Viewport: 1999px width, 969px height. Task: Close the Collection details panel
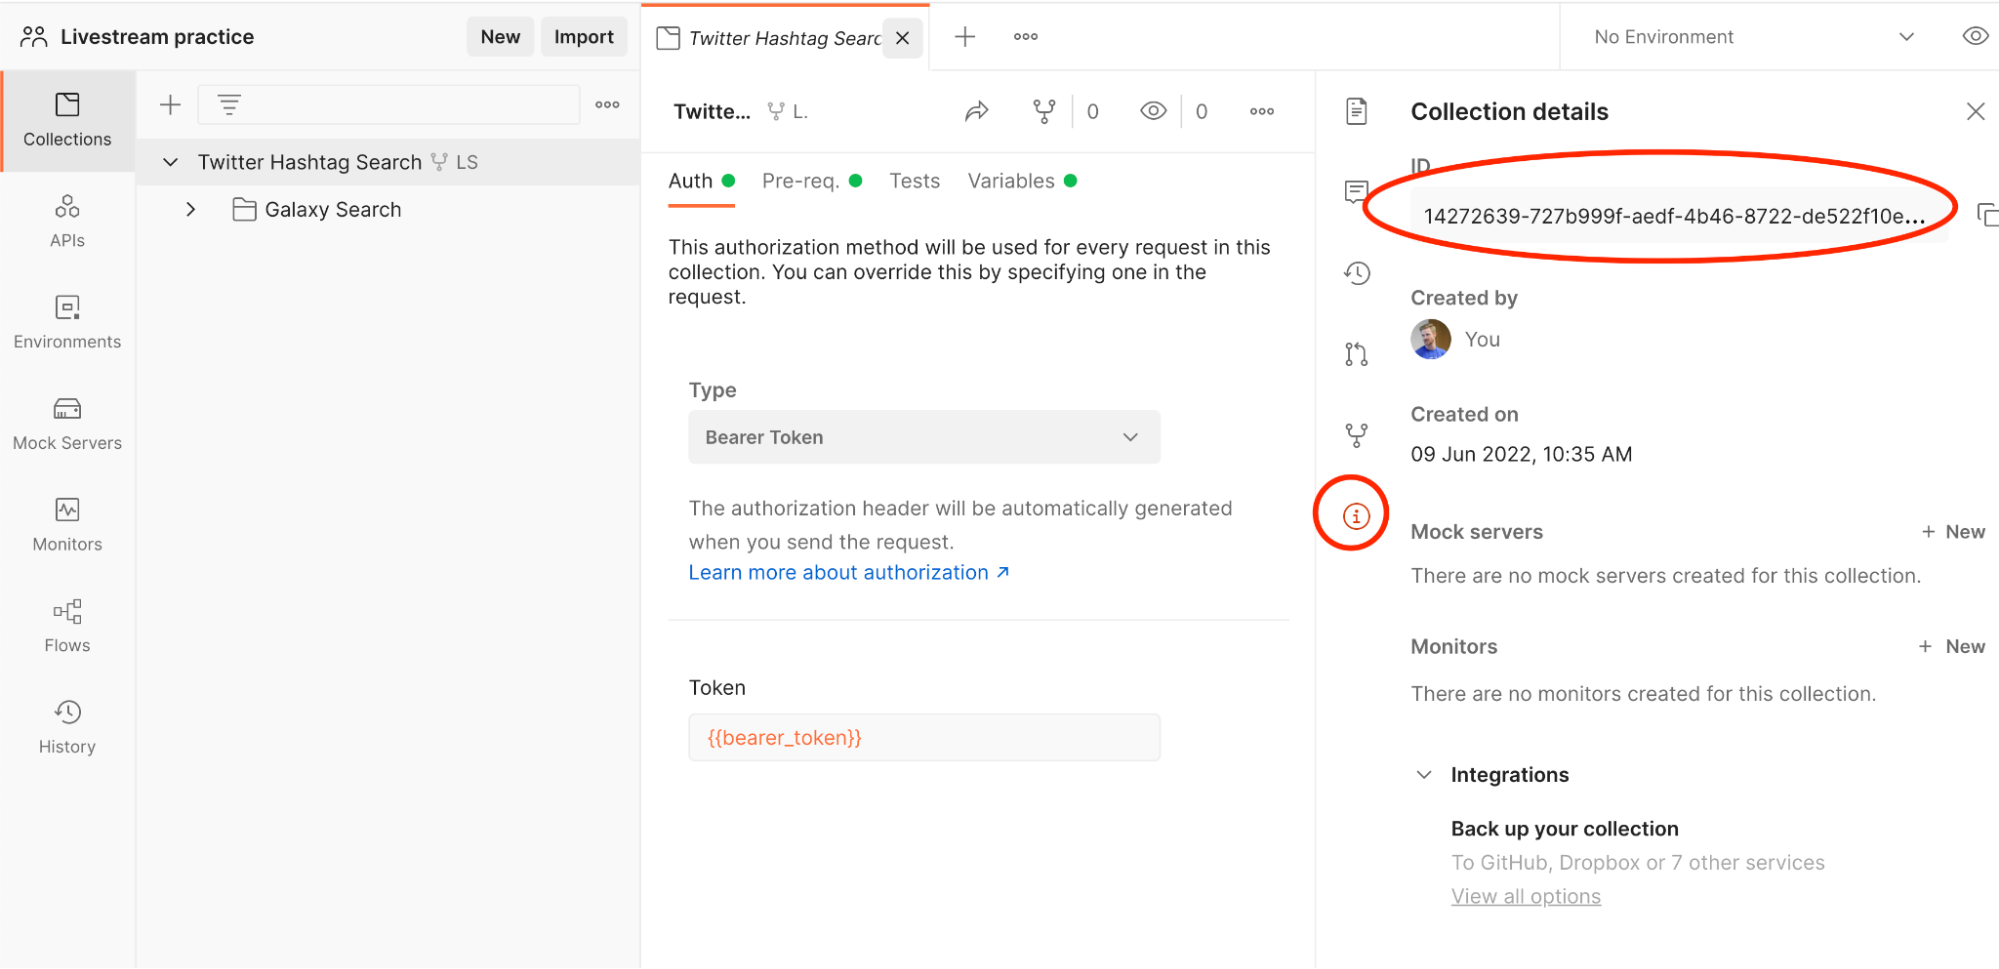pos(1975,111)
